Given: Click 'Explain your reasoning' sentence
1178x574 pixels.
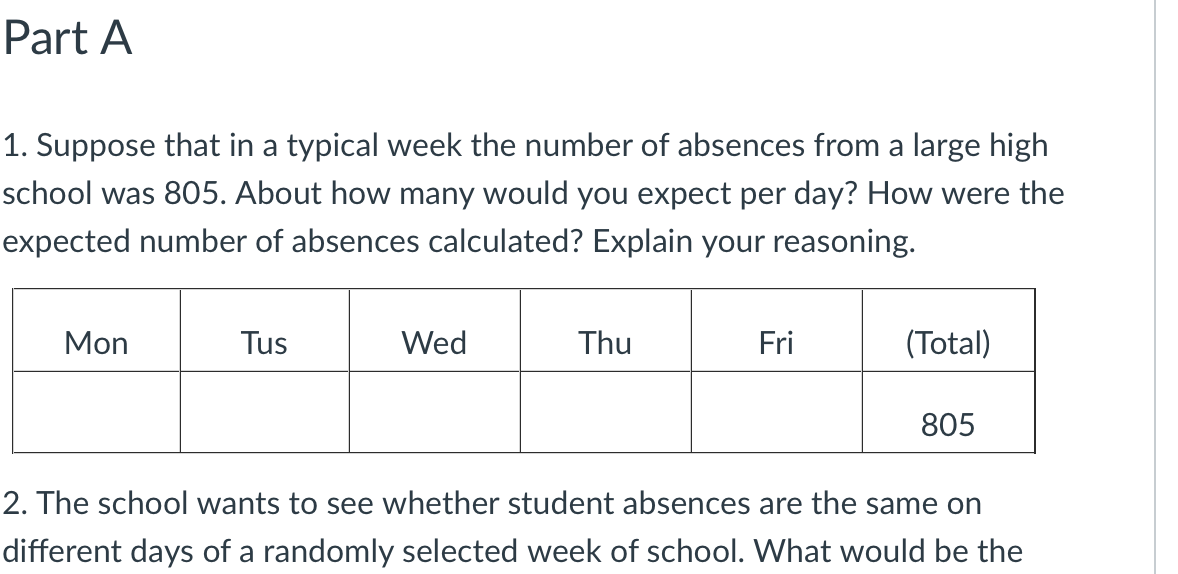Looking at the screenshot, I should 754,242.
